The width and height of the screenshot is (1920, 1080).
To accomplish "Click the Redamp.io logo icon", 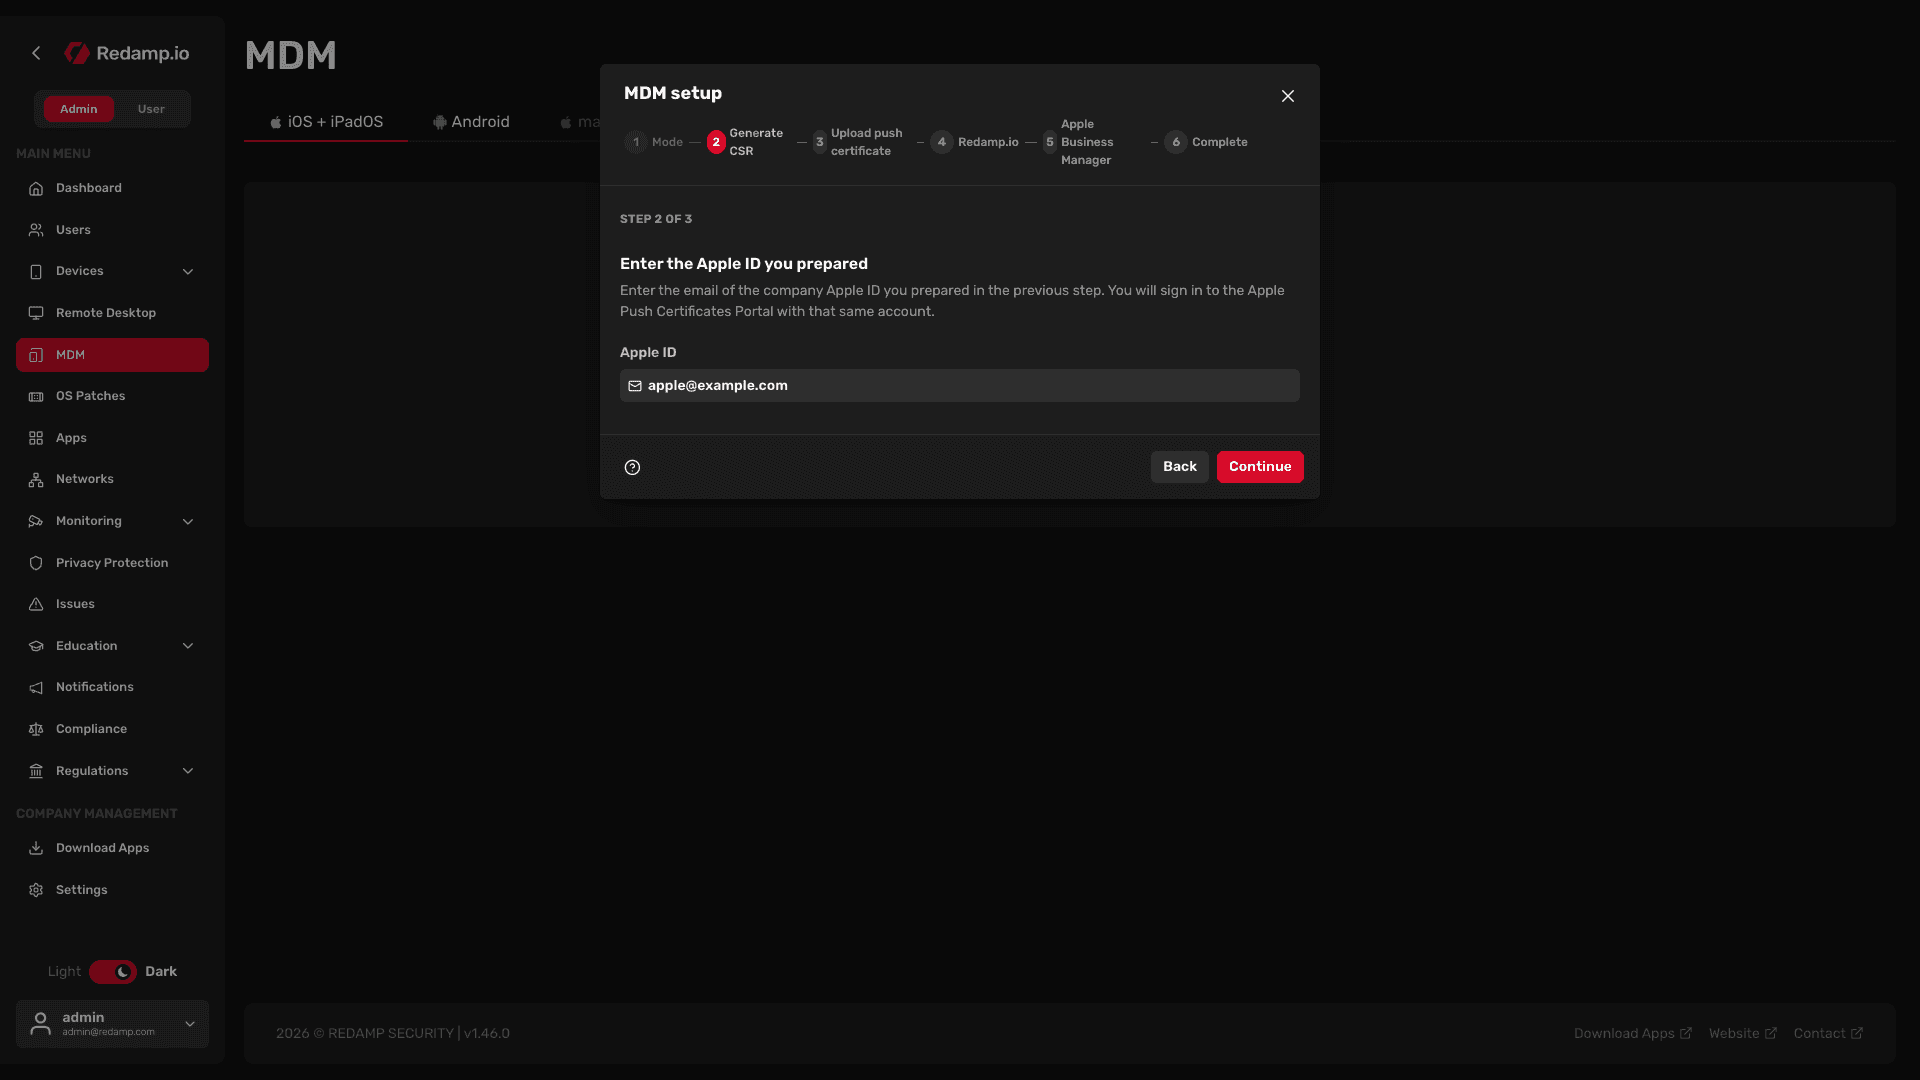I will 77,53.
